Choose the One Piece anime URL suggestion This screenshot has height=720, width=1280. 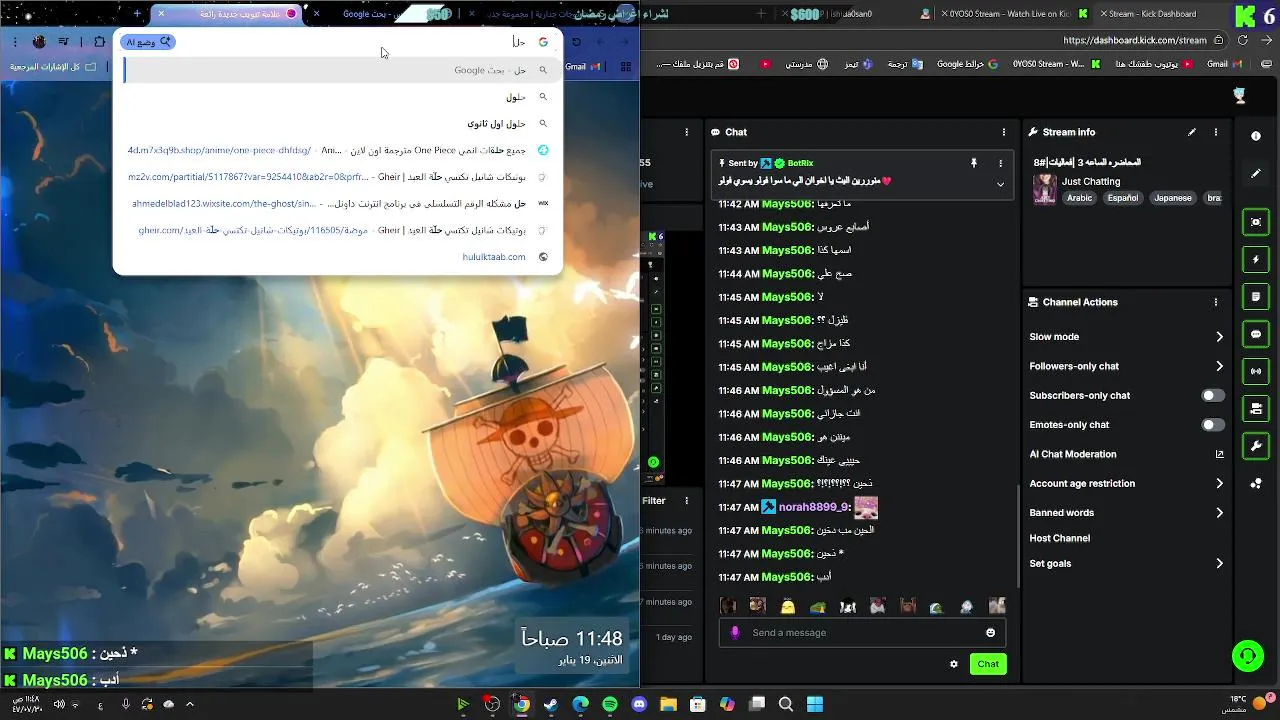point(338,150)
